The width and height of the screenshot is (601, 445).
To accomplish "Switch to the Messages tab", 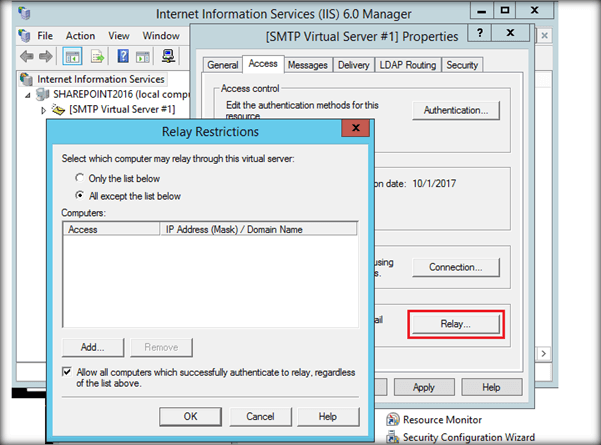I will coord(308,65).
